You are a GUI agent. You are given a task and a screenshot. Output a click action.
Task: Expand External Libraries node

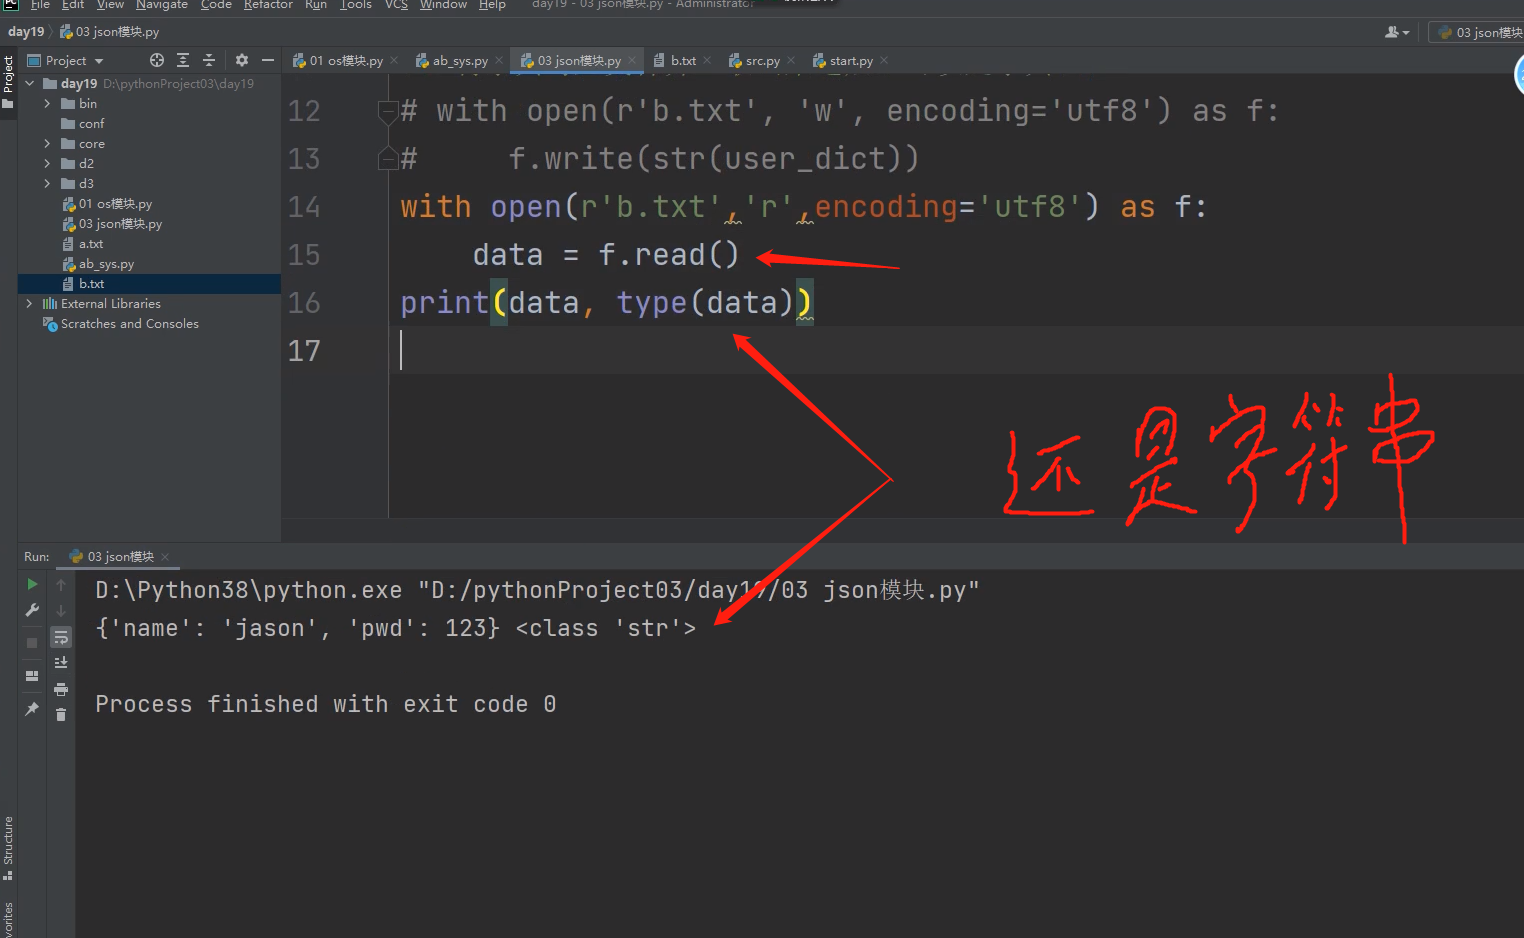click(x=29, y=304)
